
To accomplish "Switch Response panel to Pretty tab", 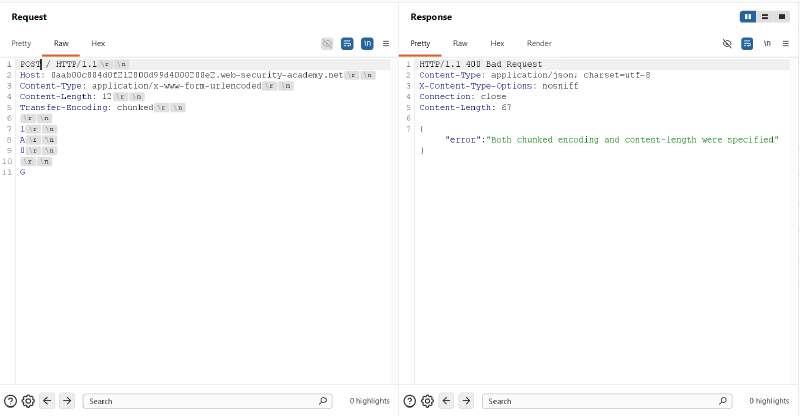I will coord(420,43).
